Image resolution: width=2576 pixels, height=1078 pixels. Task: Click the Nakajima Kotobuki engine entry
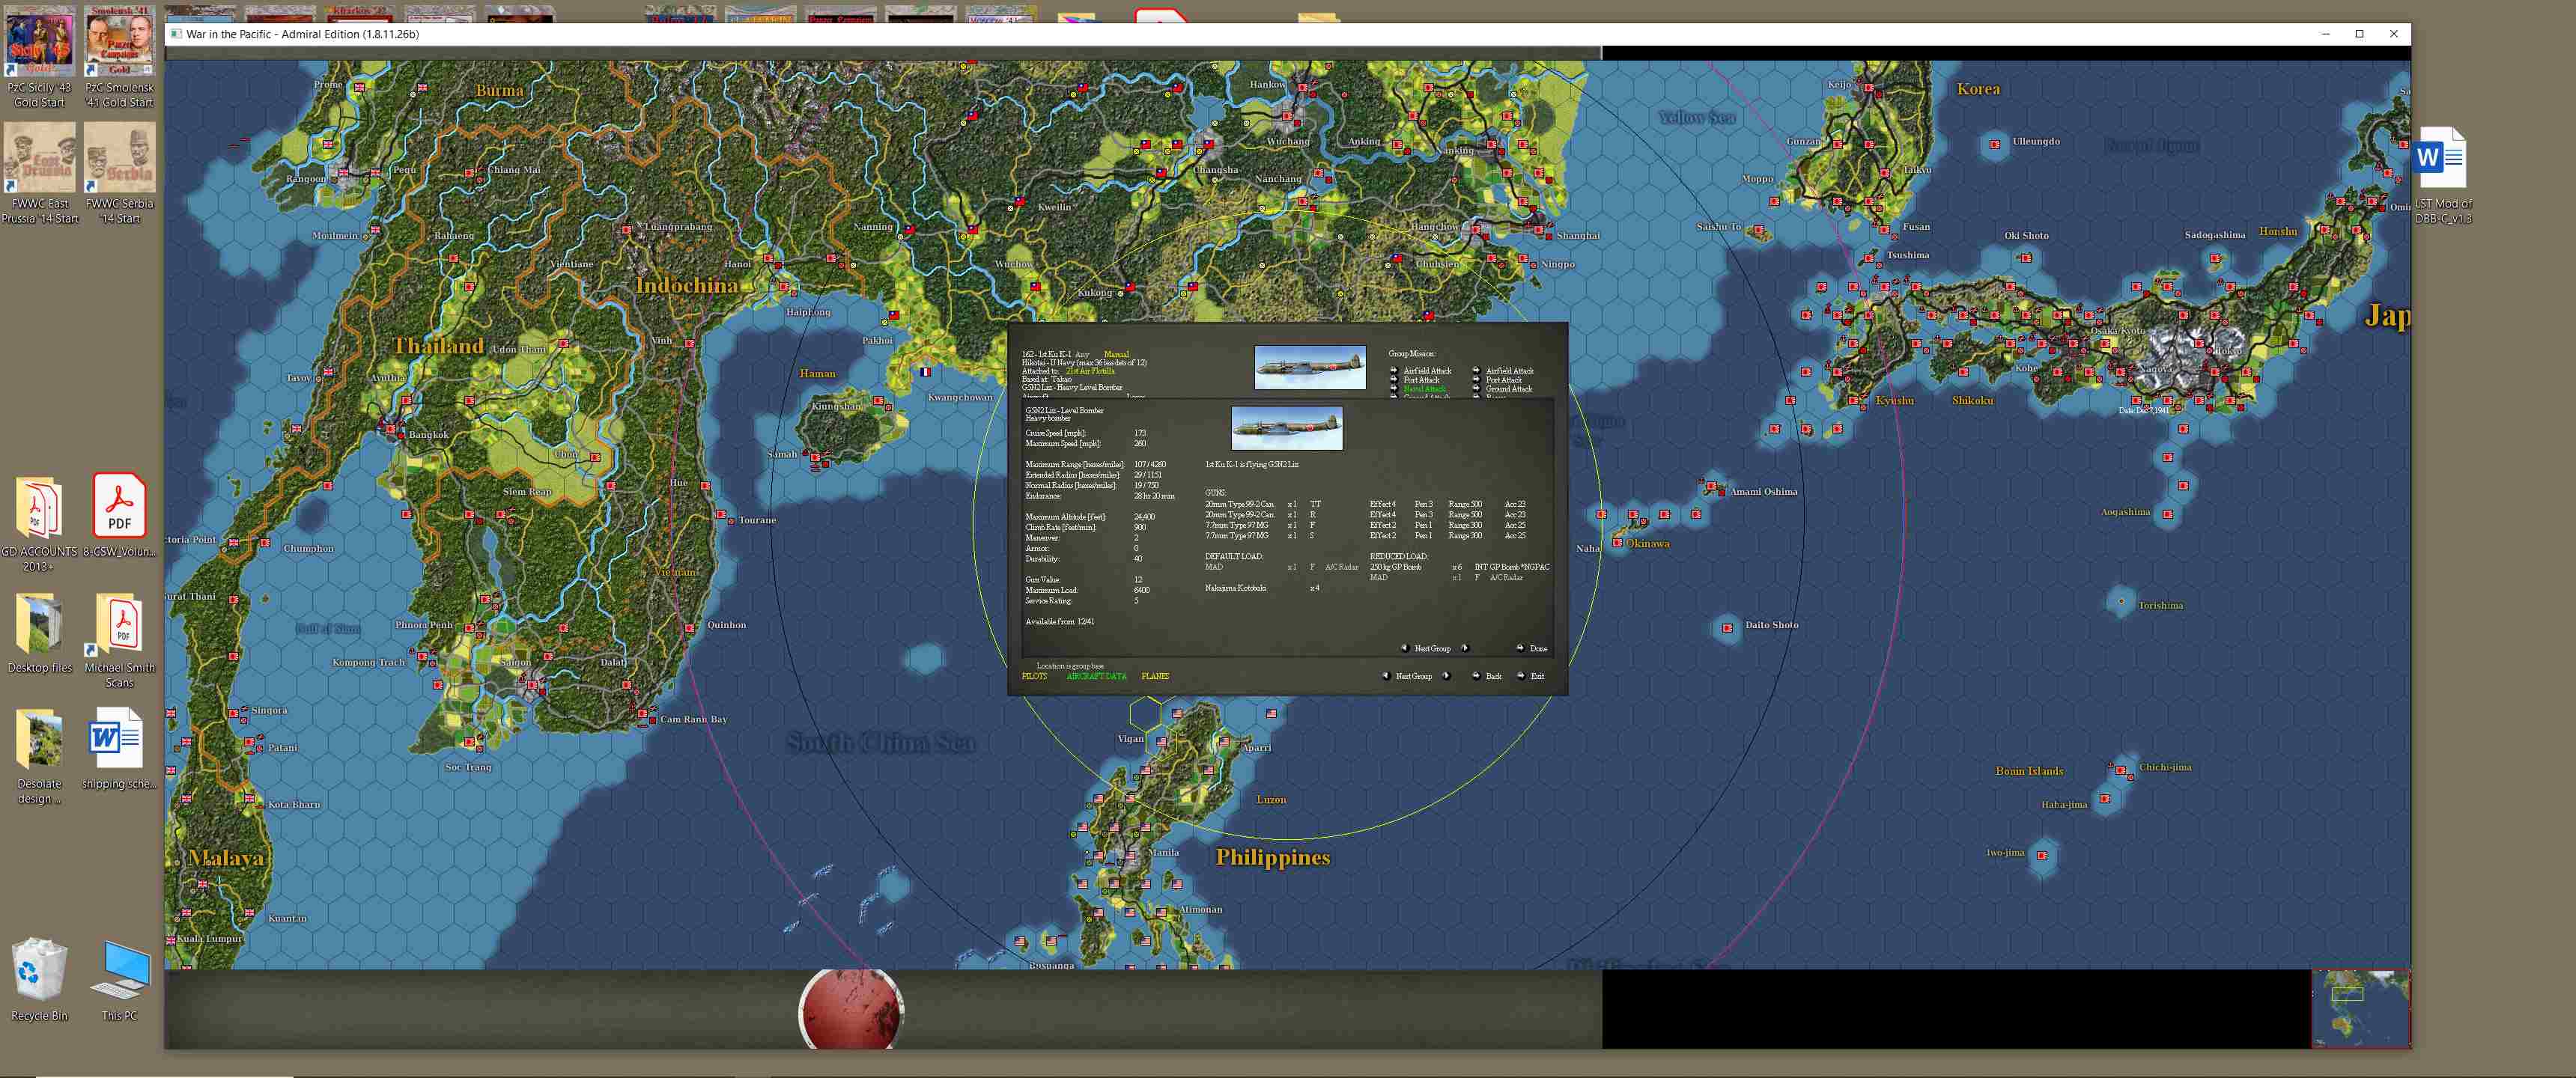pos(1235,588)
